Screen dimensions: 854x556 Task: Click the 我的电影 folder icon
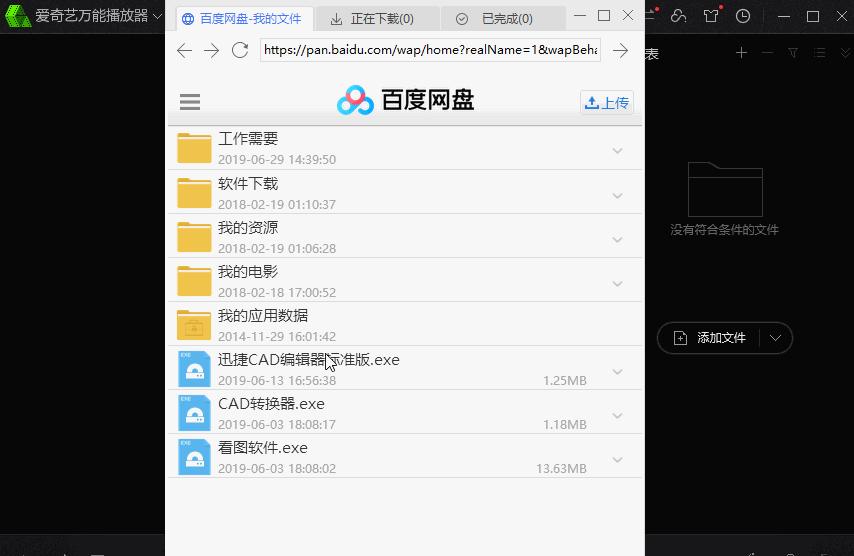[x=194, y=281]
